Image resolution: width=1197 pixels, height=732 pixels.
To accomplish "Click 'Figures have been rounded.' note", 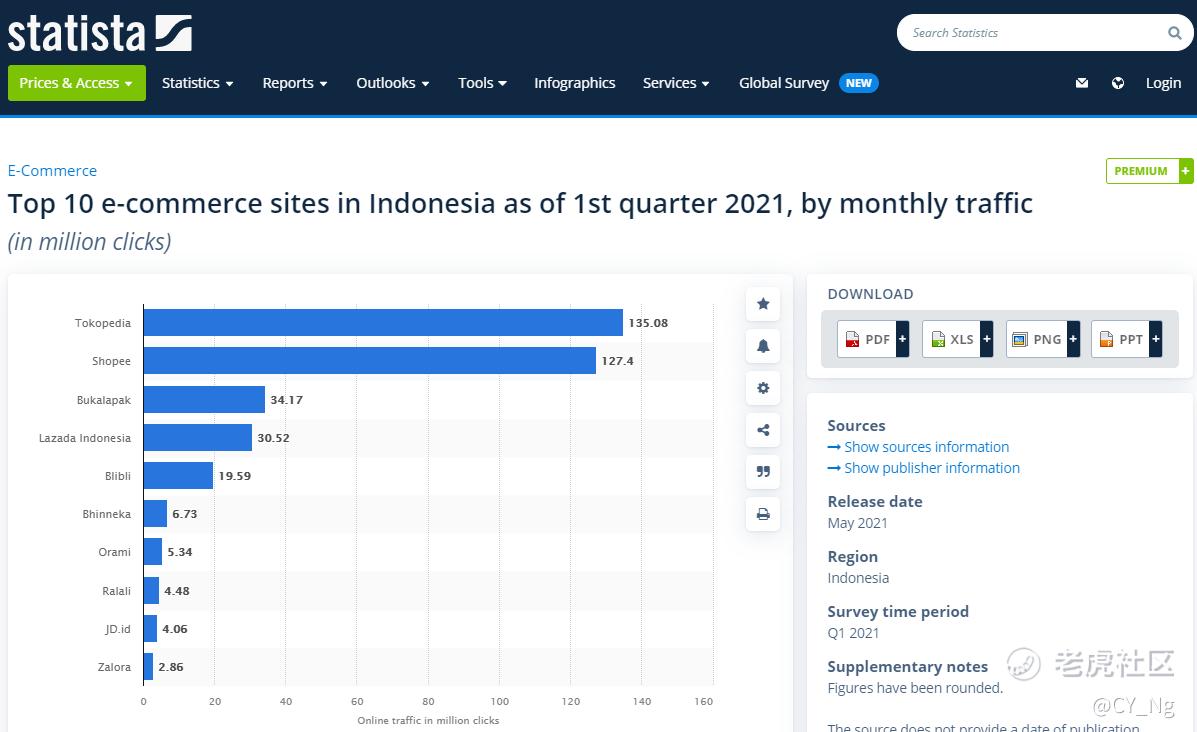I will coord(915,688).
